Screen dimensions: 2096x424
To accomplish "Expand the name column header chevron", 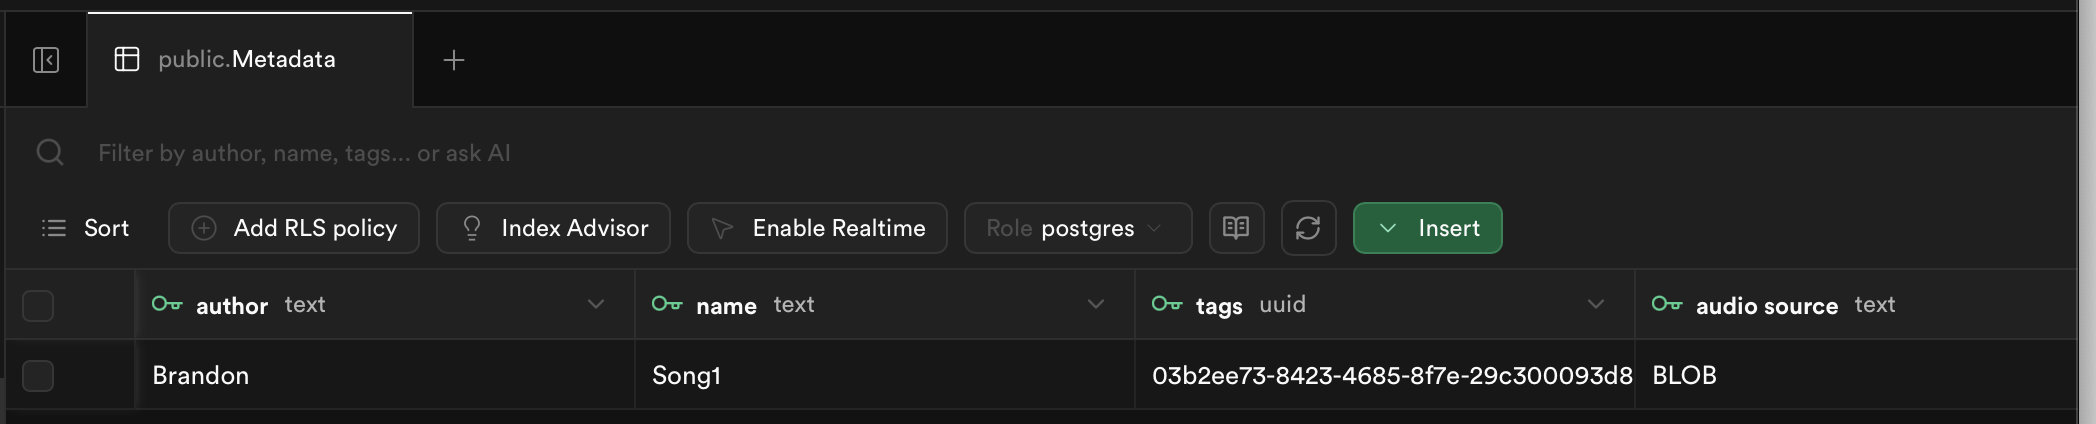I will [x=1096, y=304].
